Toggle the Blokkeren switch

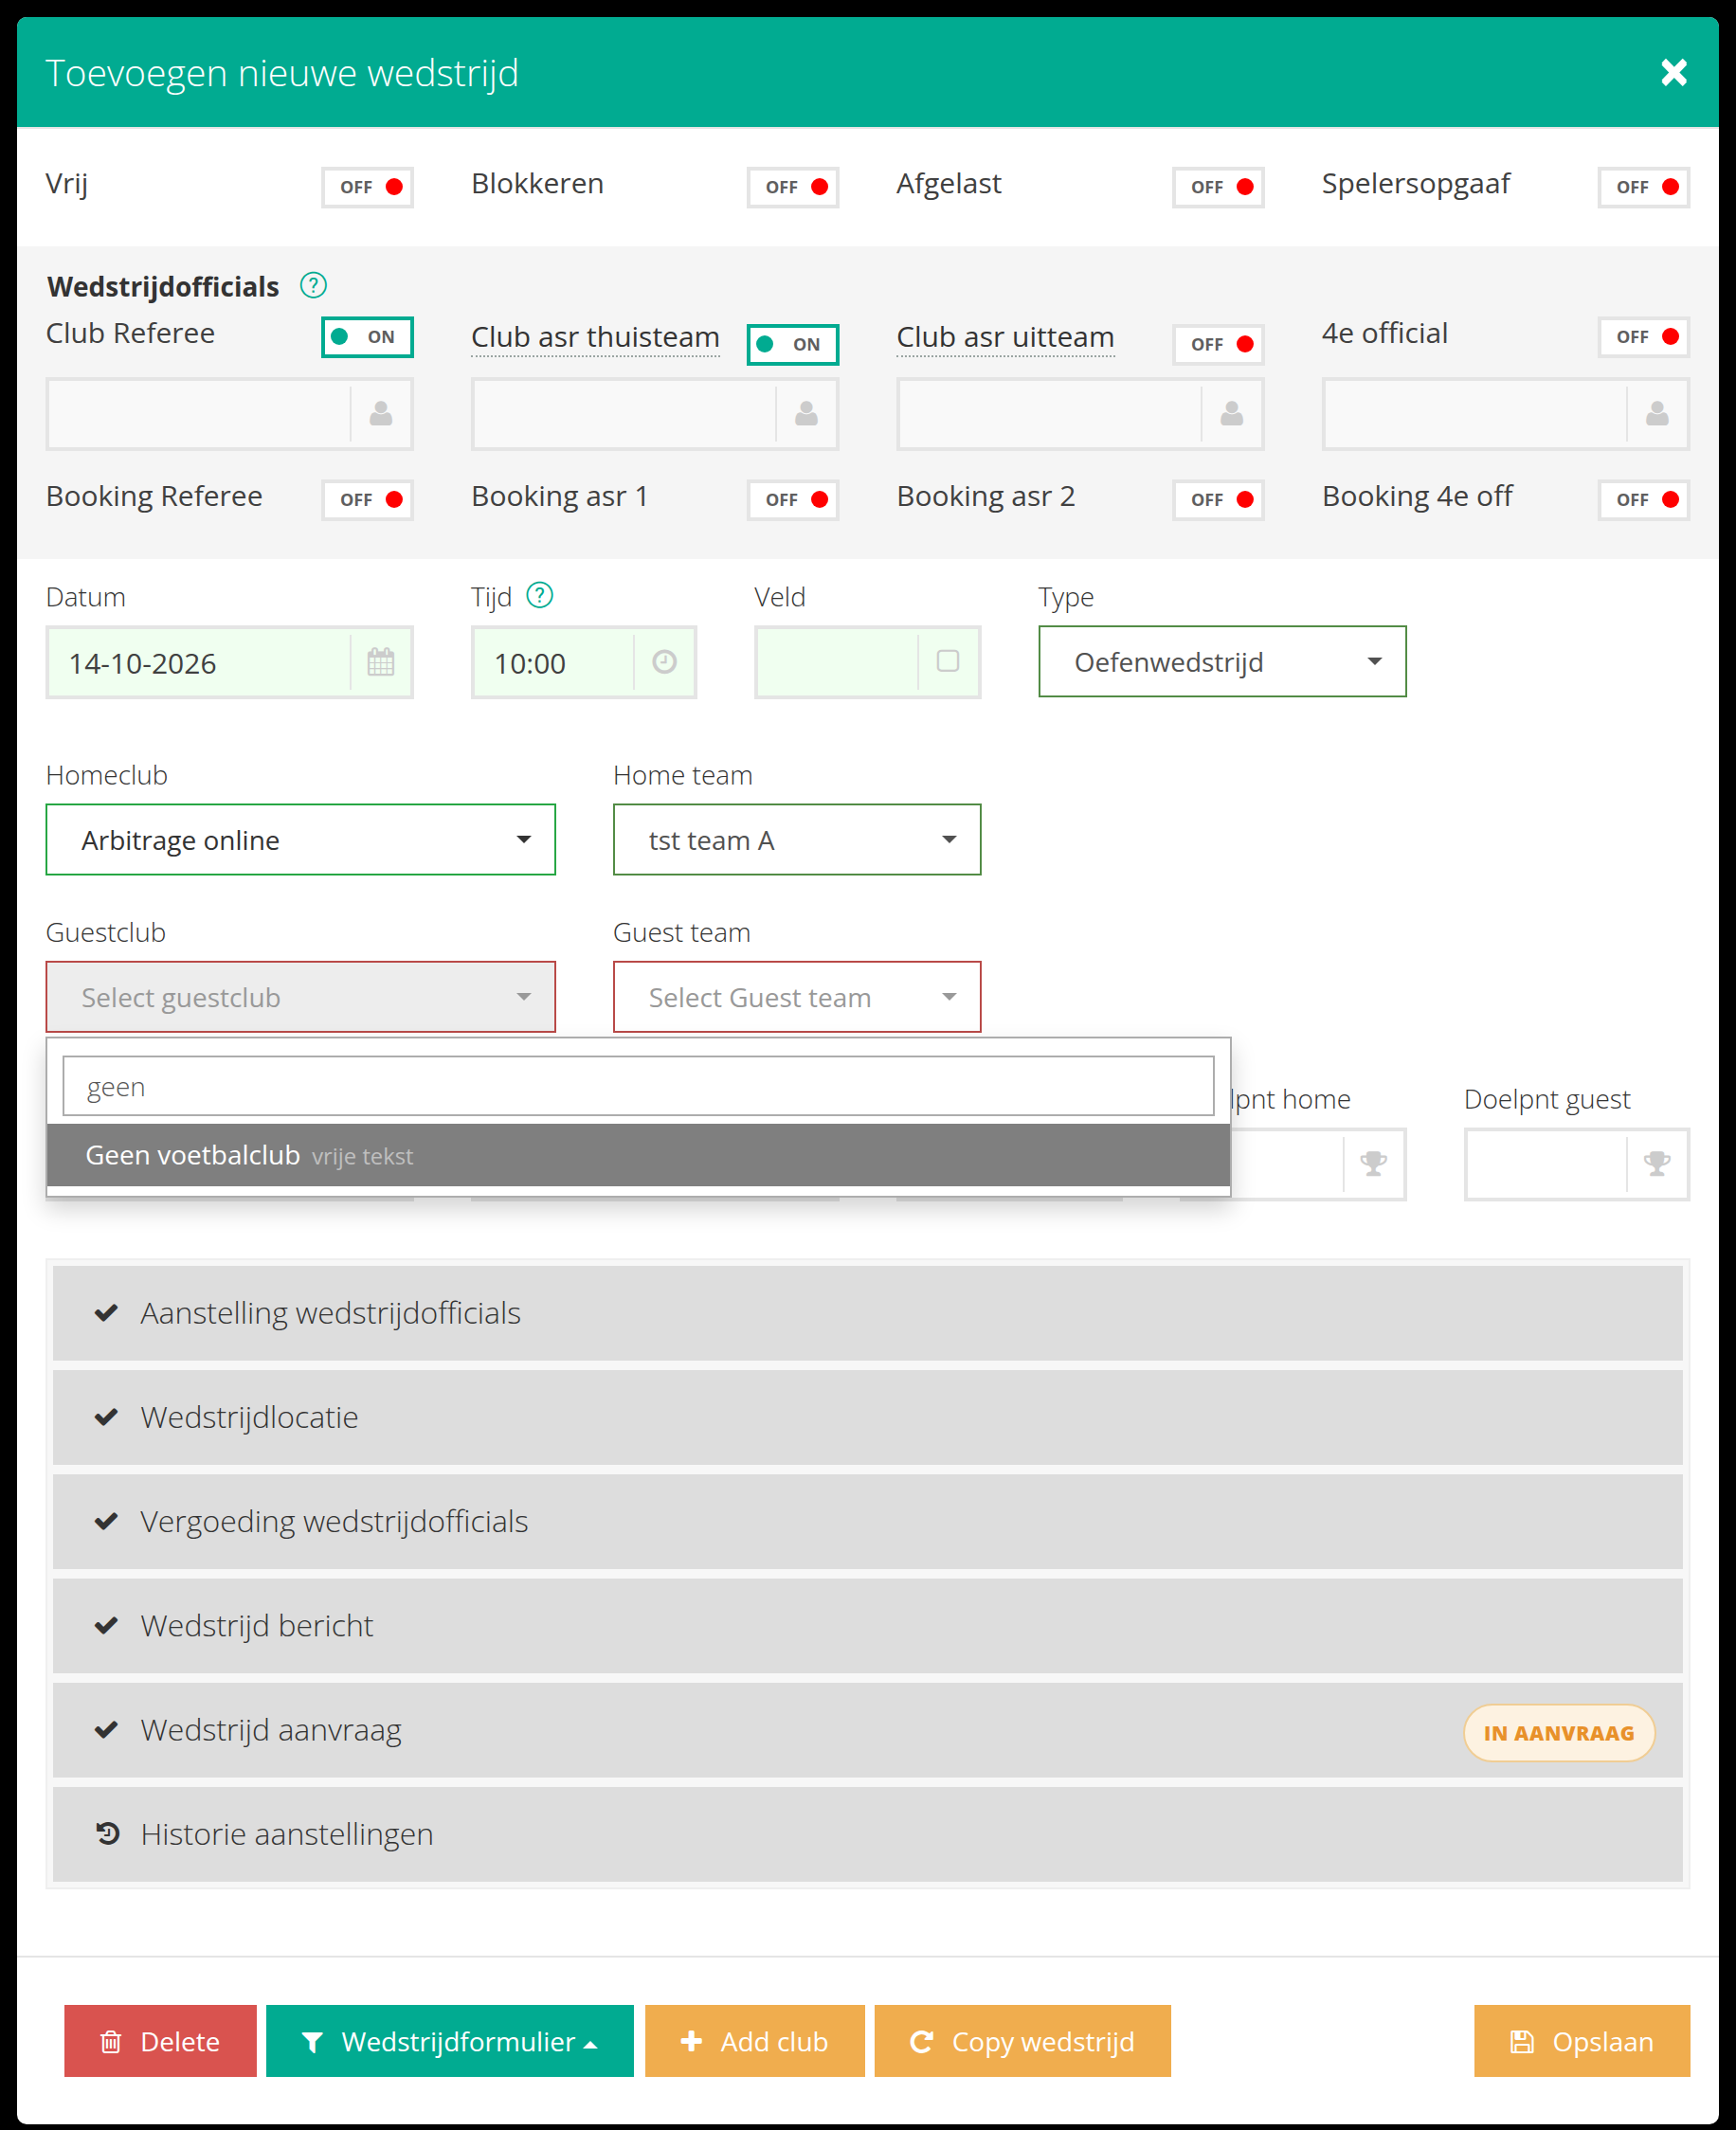tap(793, 187)
